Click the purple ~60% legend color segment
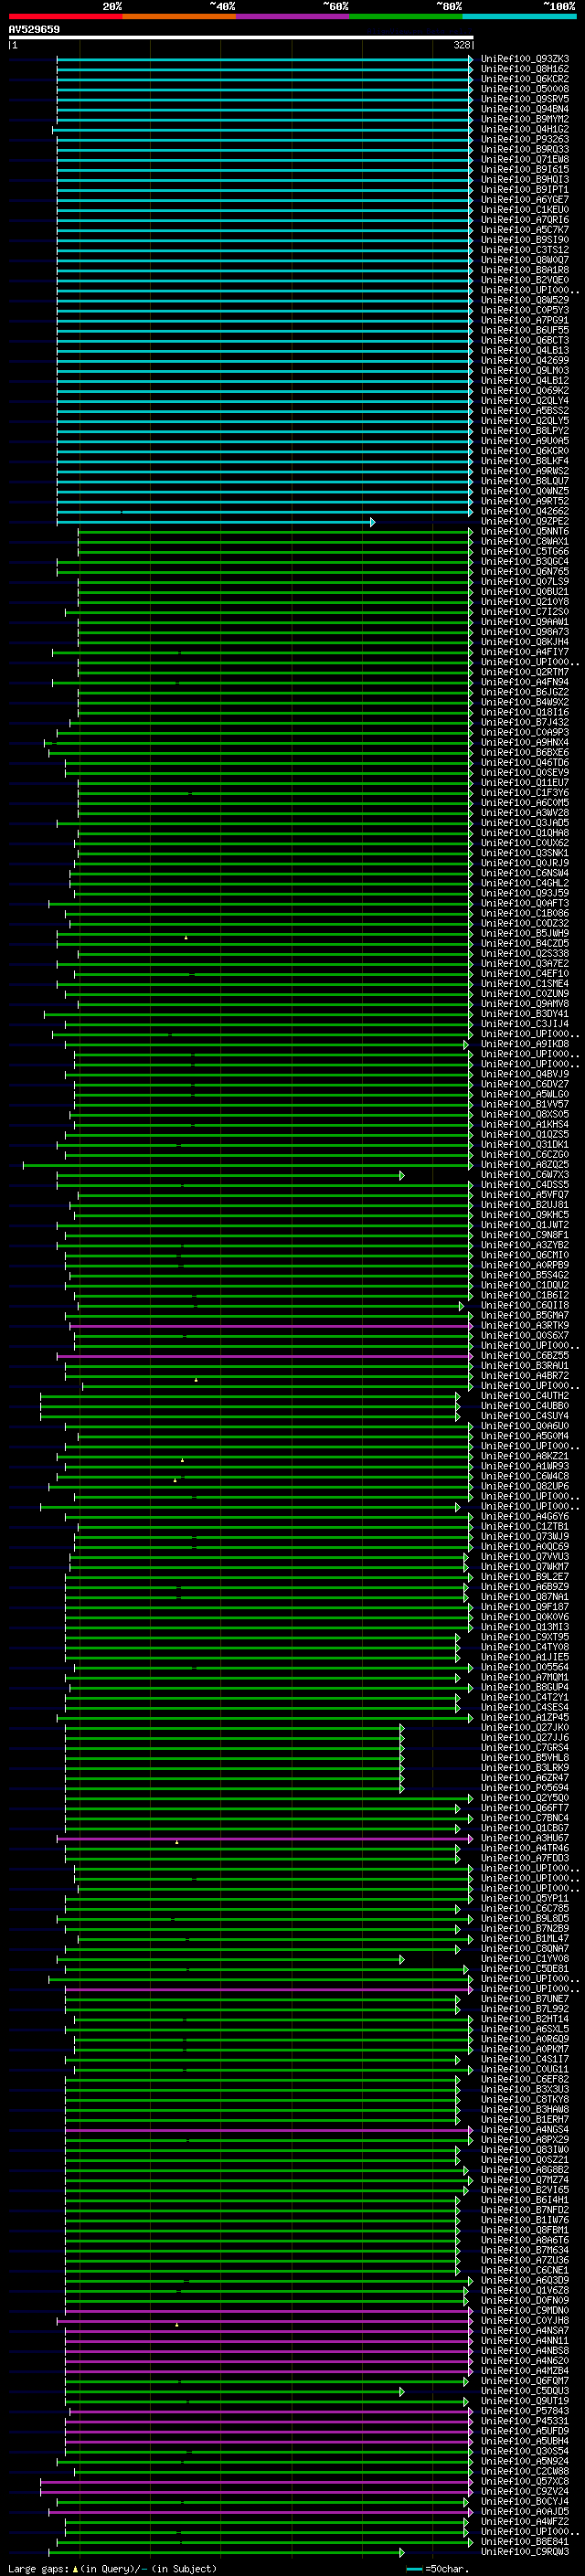 tap(293, 17)
